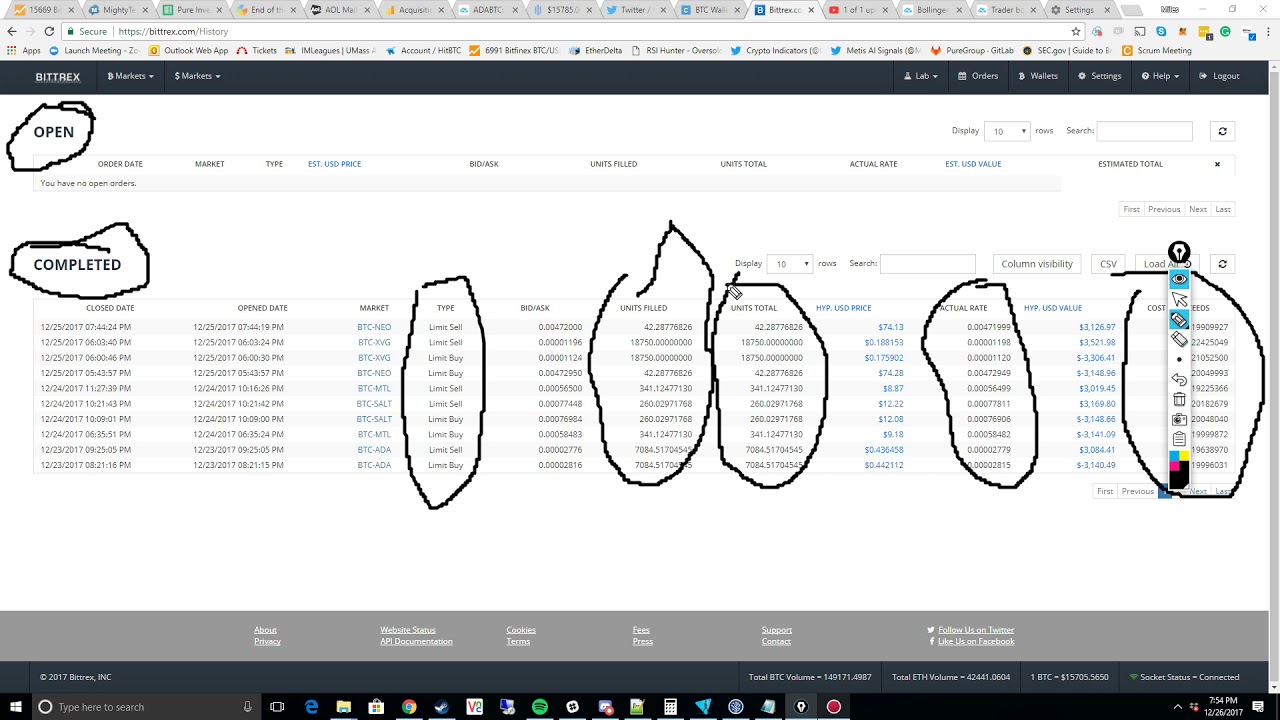1280x720 pixels.
Task: Sort completed orders by Opened Date
Action: [x=262, y=308]
